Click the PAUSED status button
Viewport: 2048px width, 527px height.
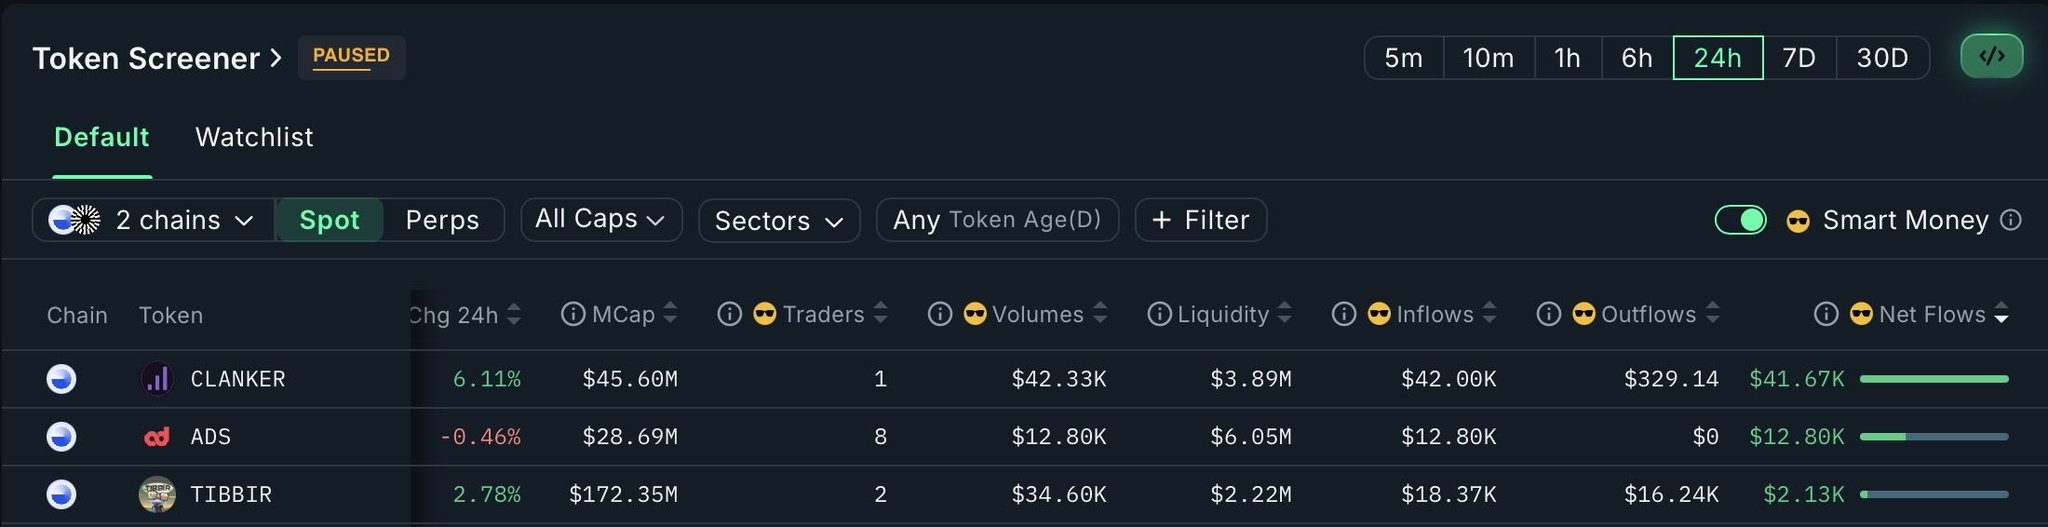351,56
